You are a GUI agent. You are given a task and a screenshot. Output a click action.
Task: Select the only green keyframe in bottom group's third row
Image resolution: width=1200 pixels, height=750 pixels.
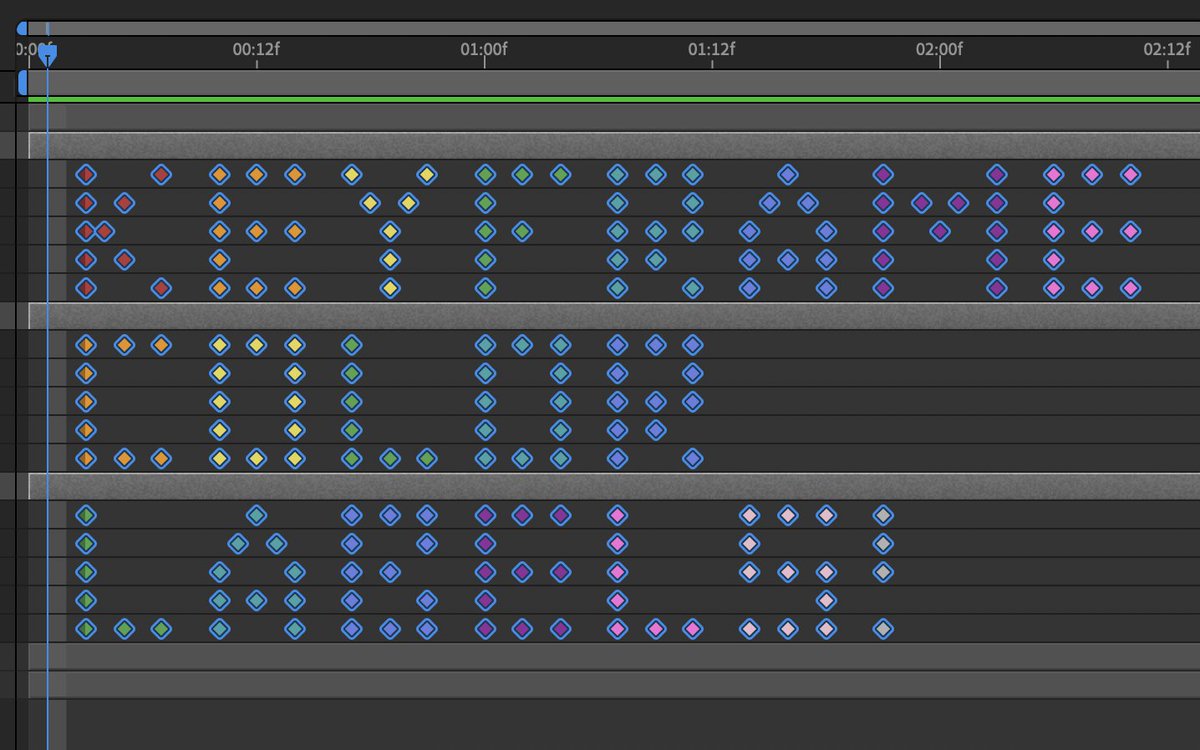click(86, 573)
